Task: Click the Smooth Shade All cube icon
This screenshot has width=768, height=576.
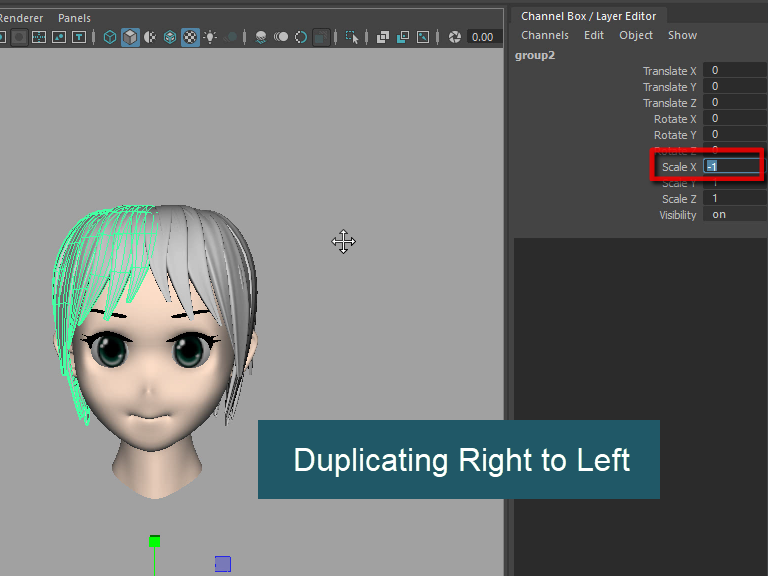Action: coord(130,37)
